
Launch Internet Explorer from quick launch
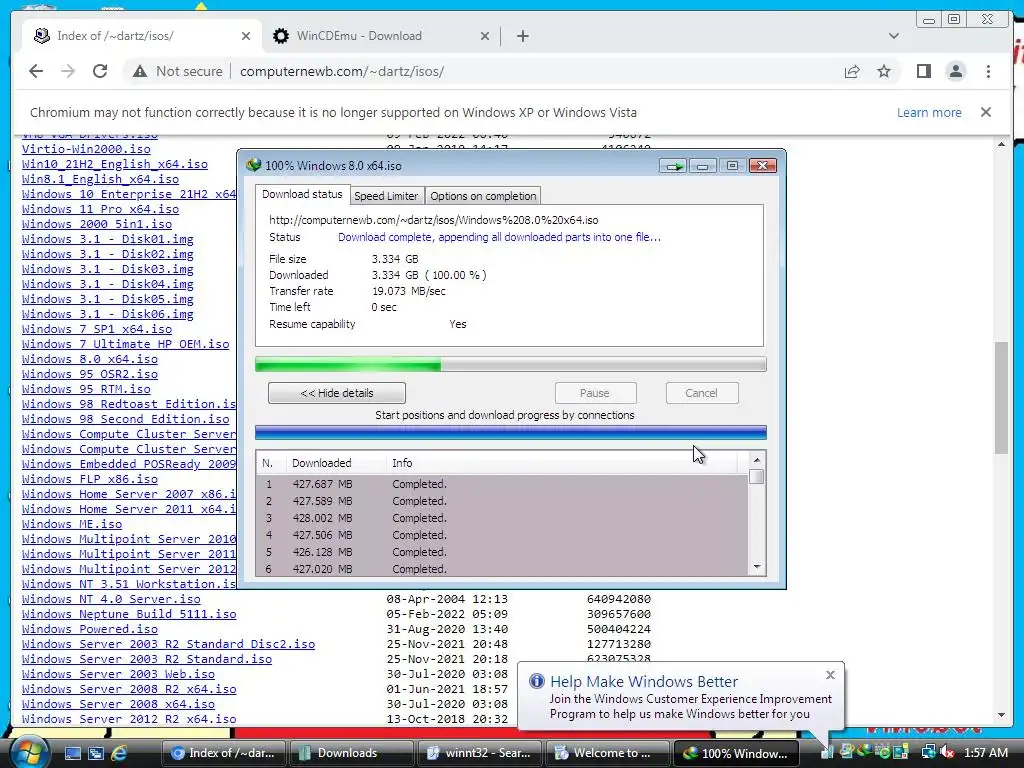coord(120,753)
